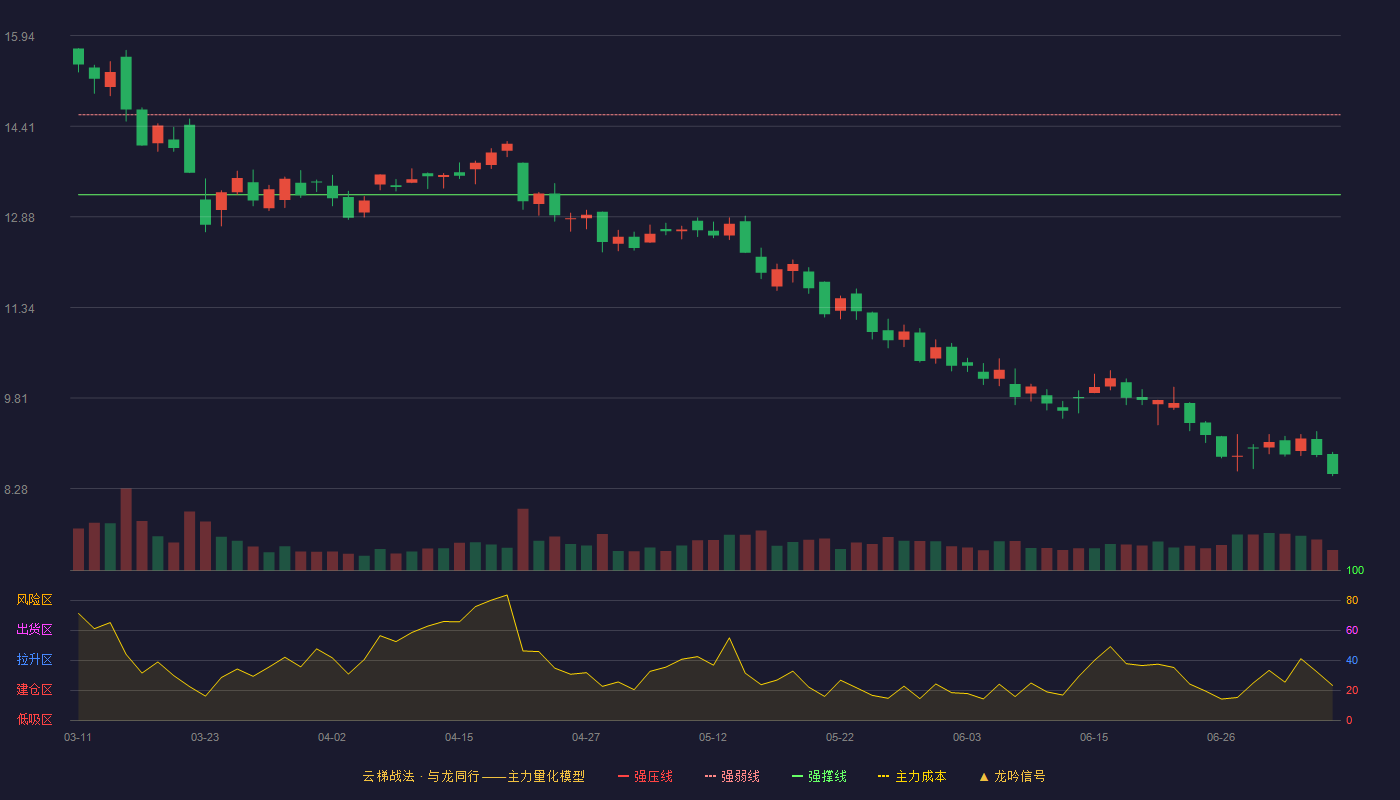Click the 强弱线 dotted pink legend icon
1400x800 pixels.
[x=711, y=776]
